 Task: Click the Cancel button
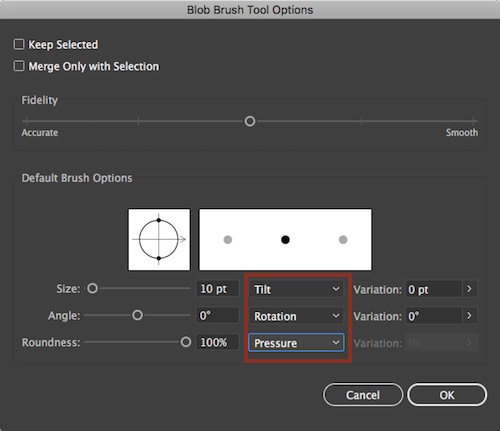pos(363,395)
